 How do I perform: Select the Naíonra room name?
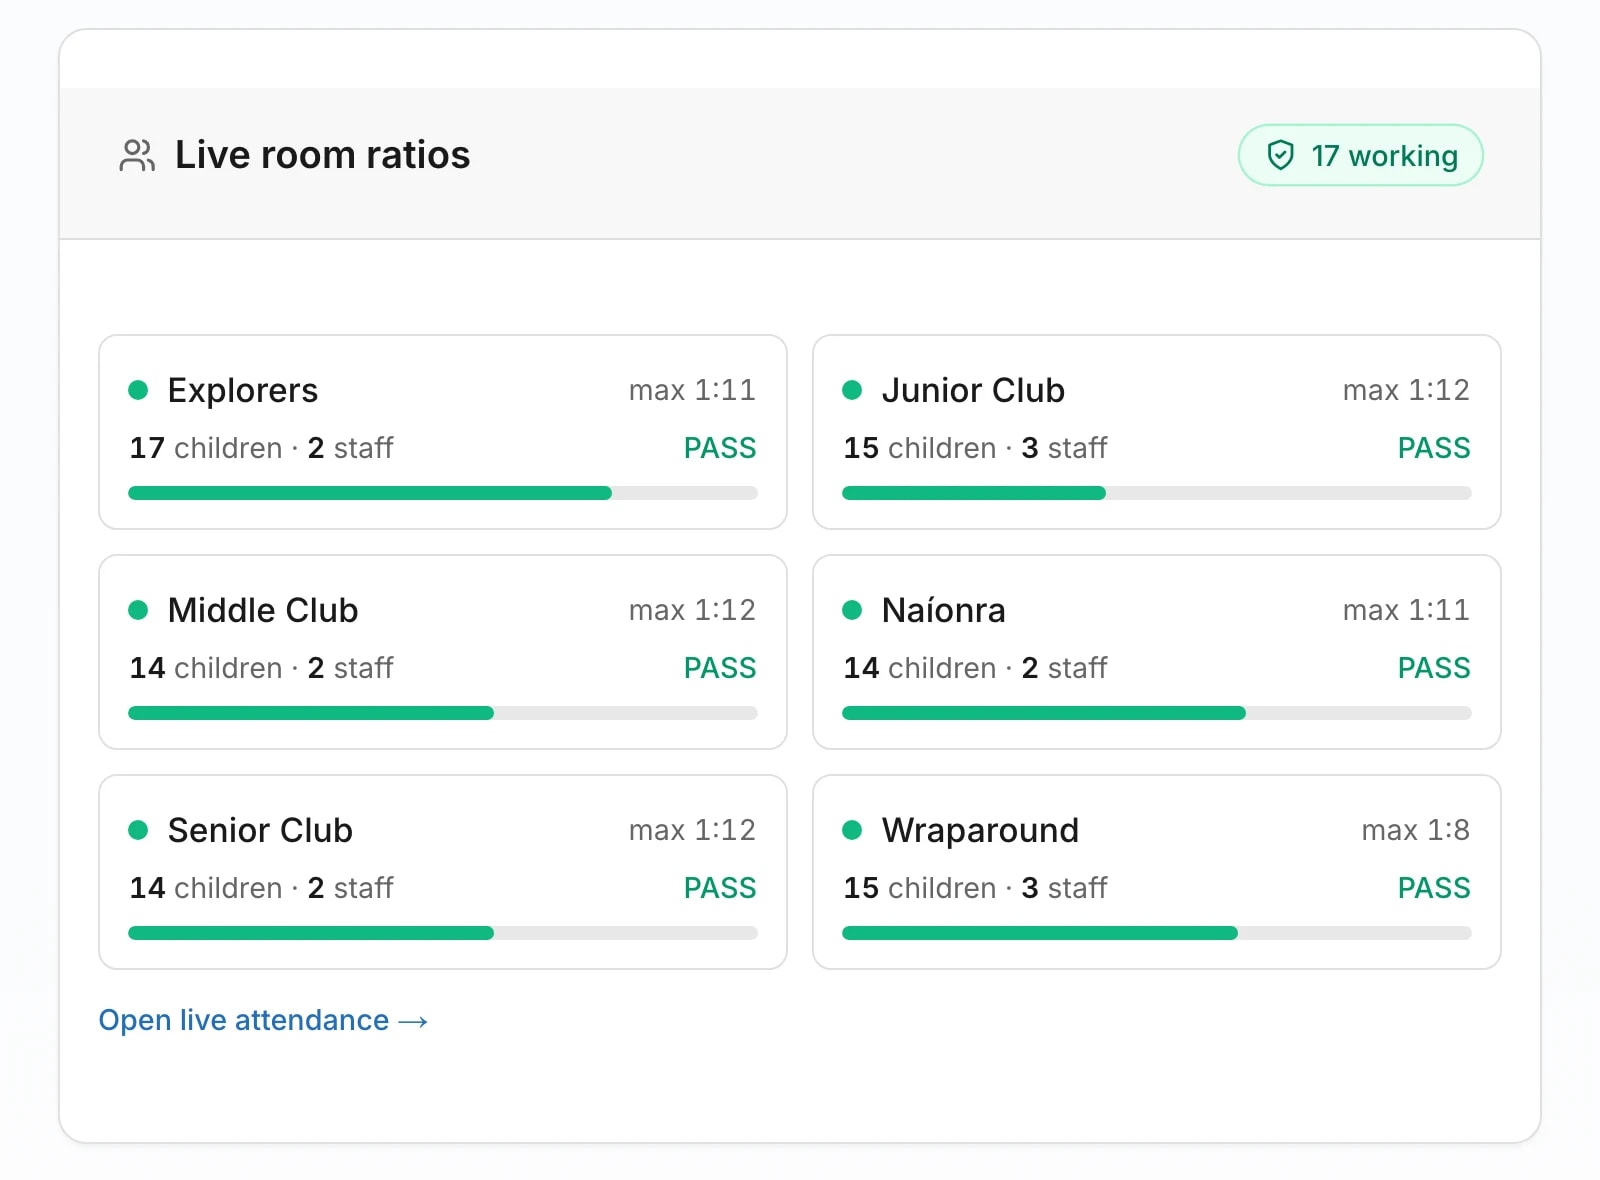943,610
